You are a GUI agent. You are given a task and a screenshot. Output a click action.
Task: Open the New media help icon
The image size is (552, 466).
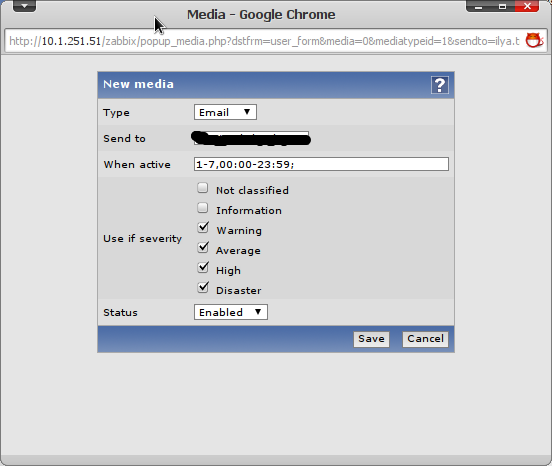440,85
